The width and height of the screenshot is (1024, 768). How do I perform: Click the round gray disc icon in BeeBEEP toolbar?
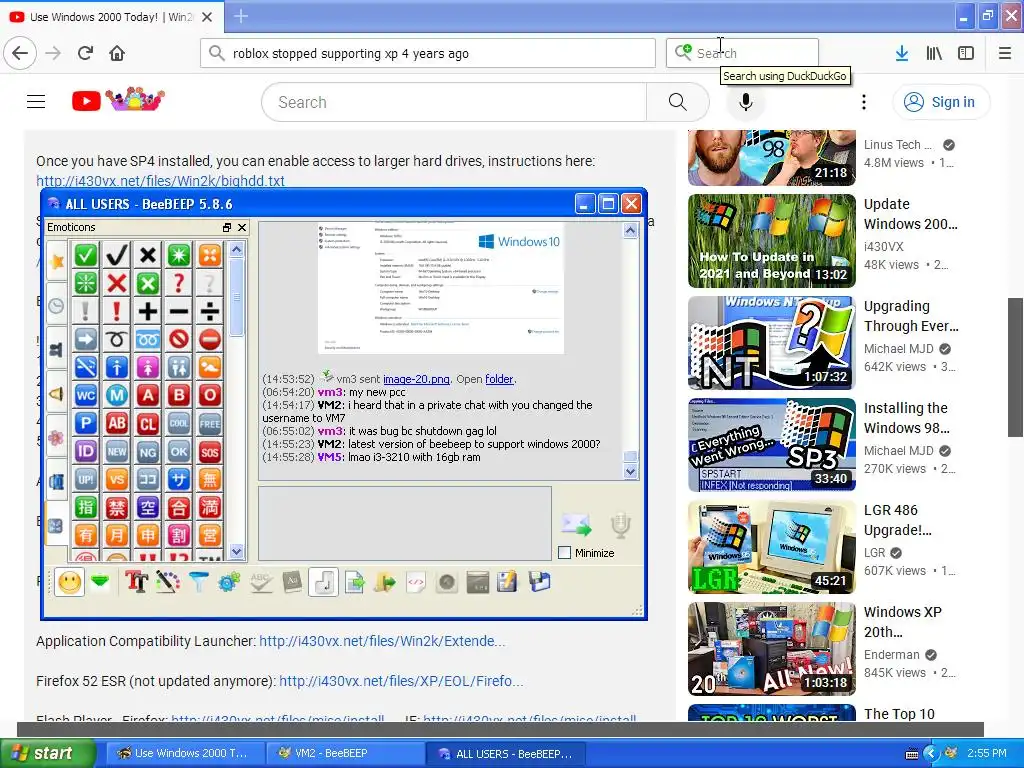tap(447, 581)
